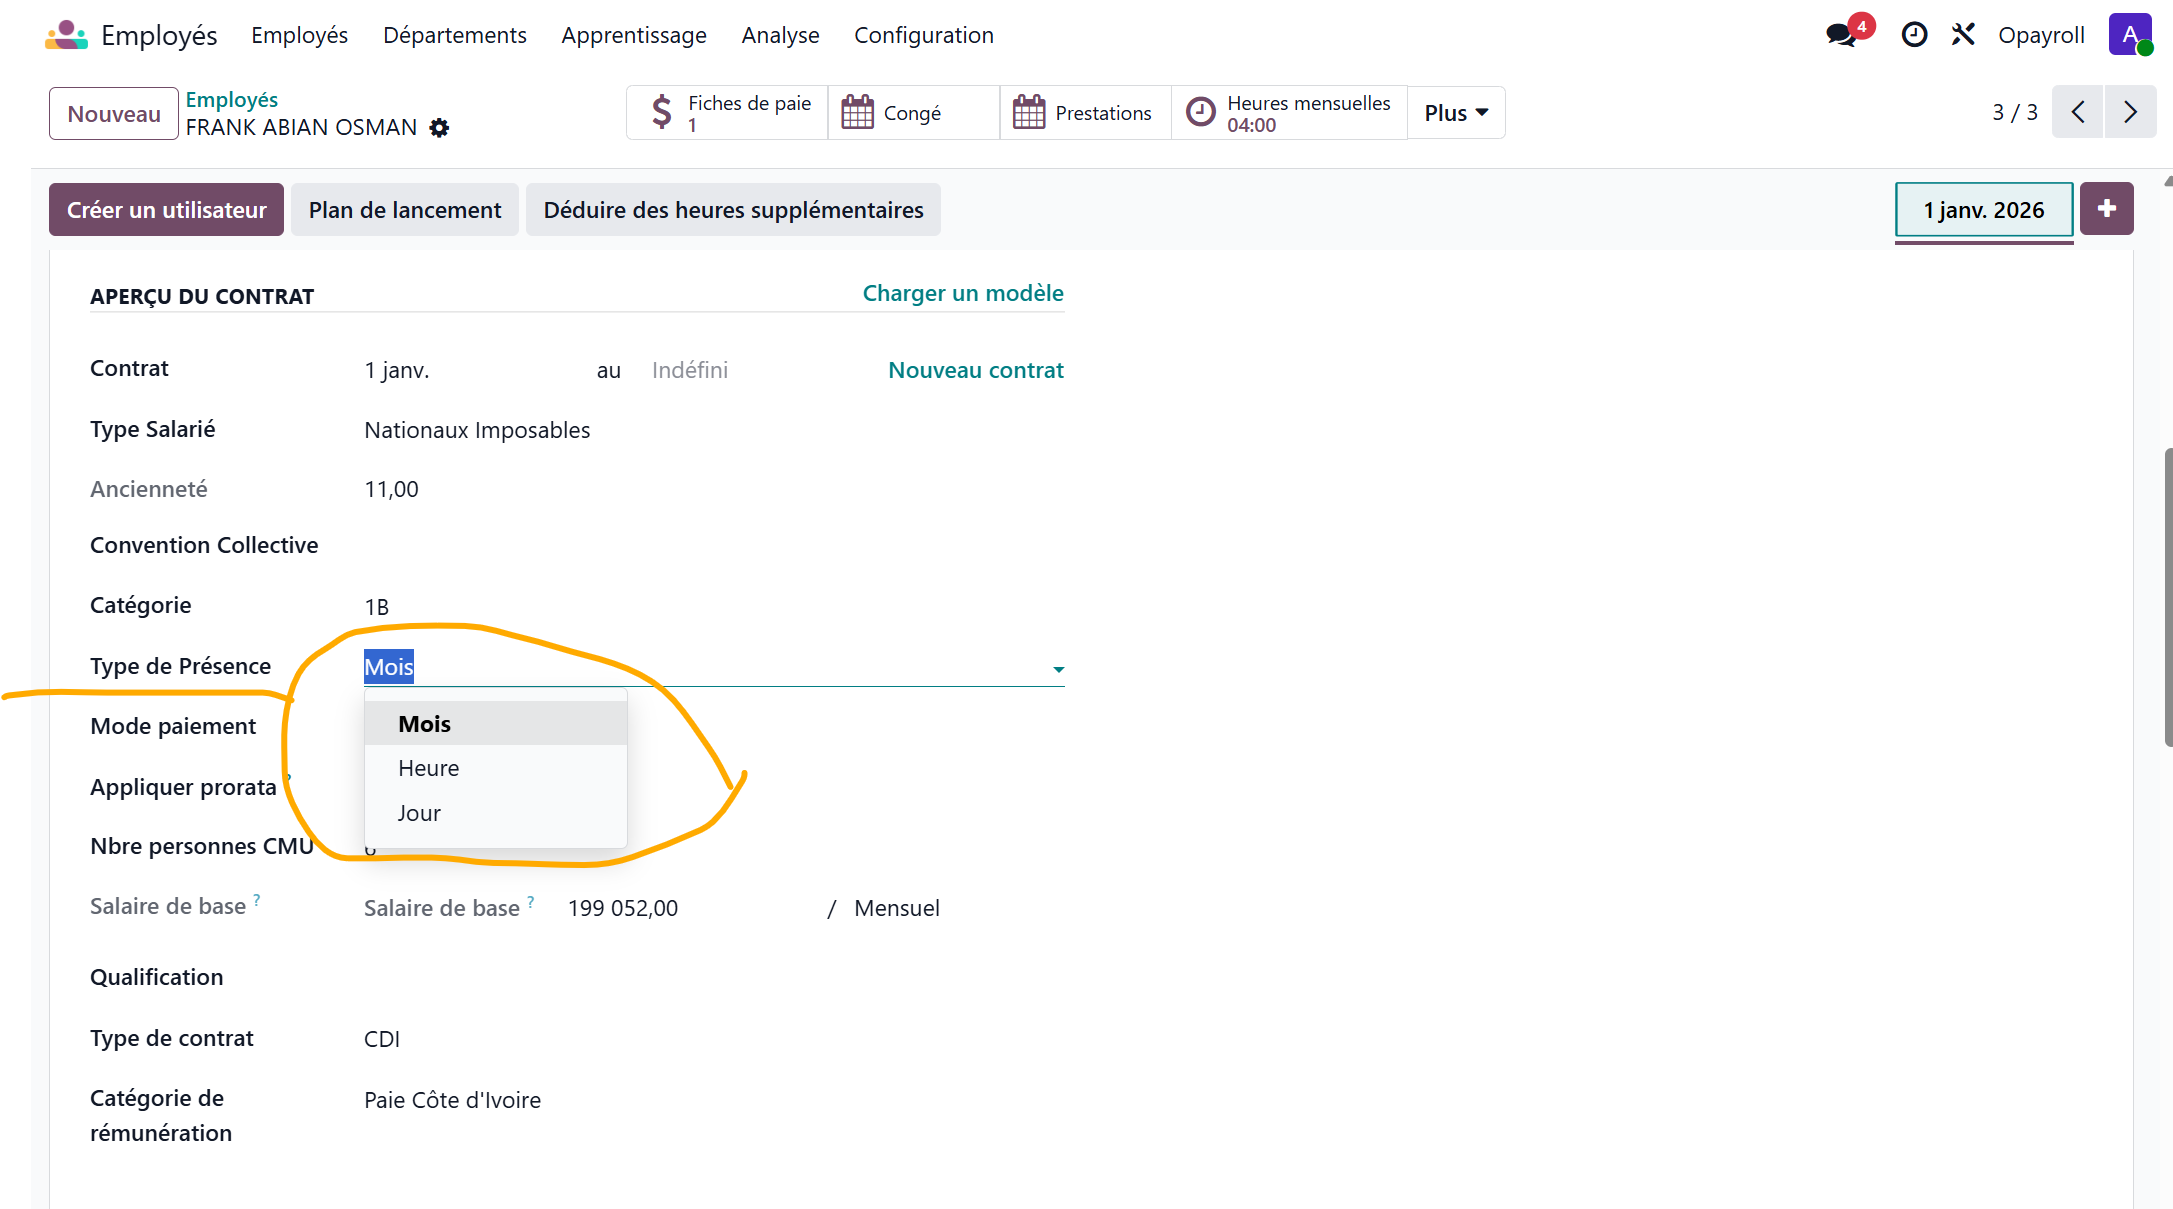Open the user avatar menu
The height and width of the screenshot is (1209, 2173).
[2129, 35]
